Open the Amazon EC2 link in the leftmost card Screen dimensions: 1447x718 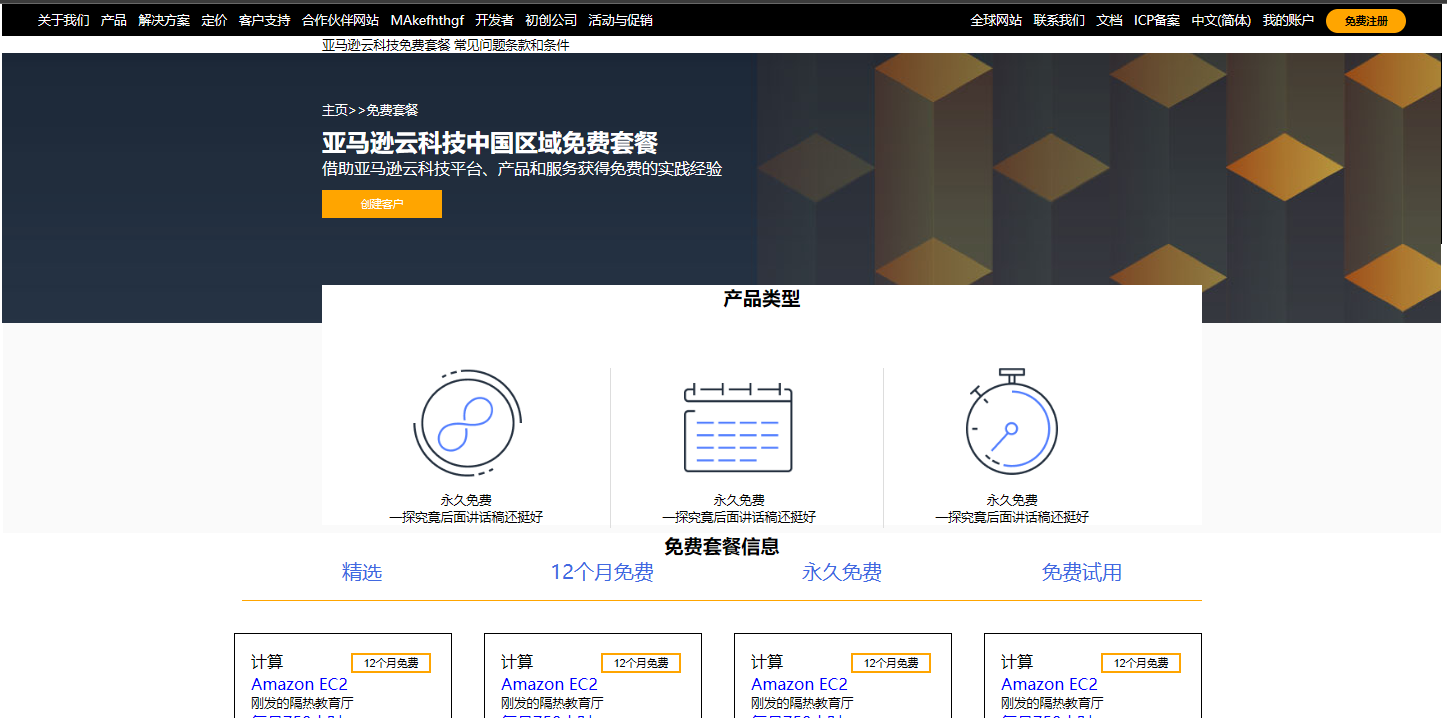(x=299, y=684)
